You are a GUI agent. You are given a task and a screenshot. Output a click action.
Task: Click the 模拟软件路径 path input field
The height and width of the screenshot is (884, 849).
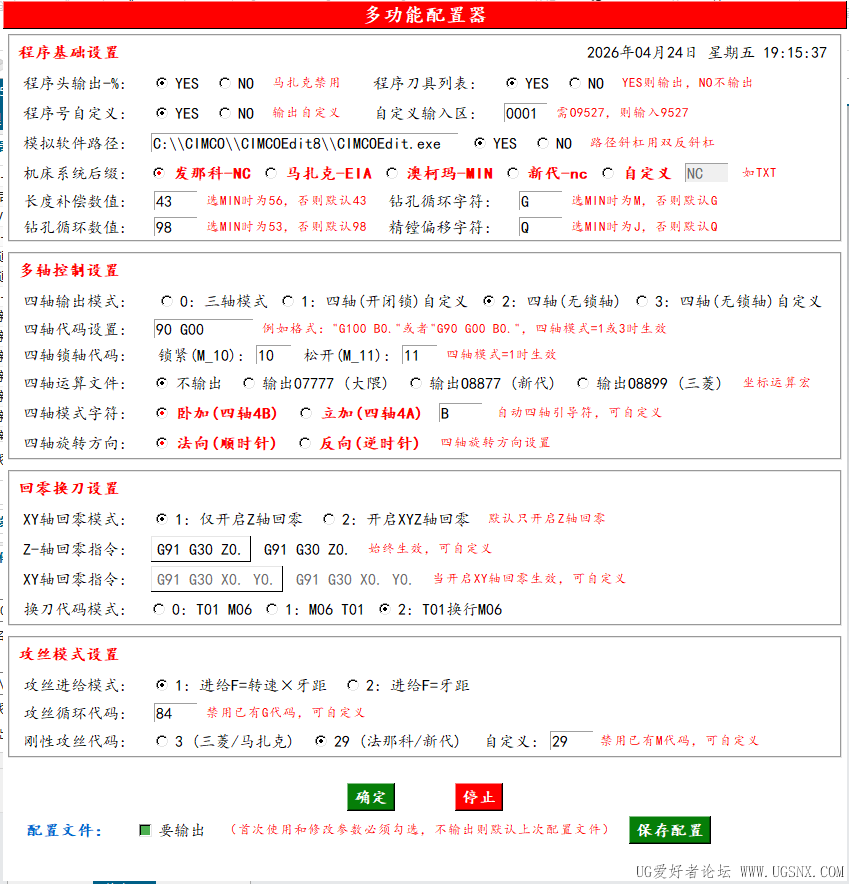click(x=304, y=144)
